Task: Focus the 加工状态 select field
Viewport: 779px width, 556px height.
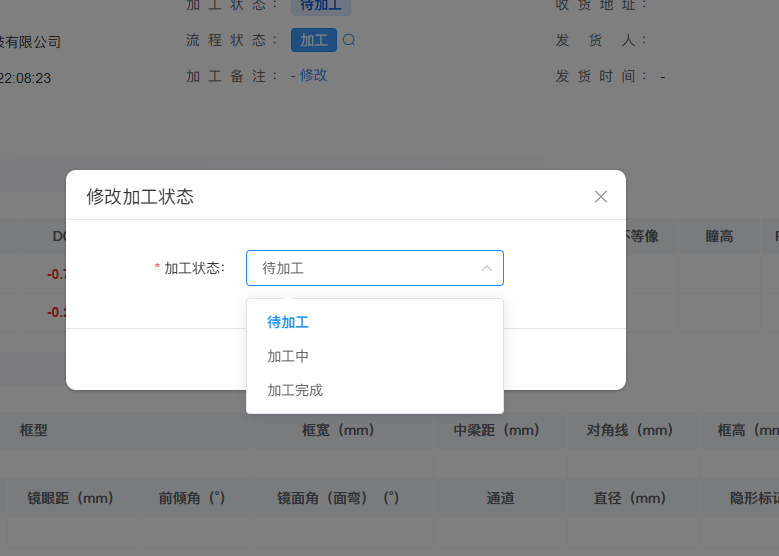Action: 364,268
